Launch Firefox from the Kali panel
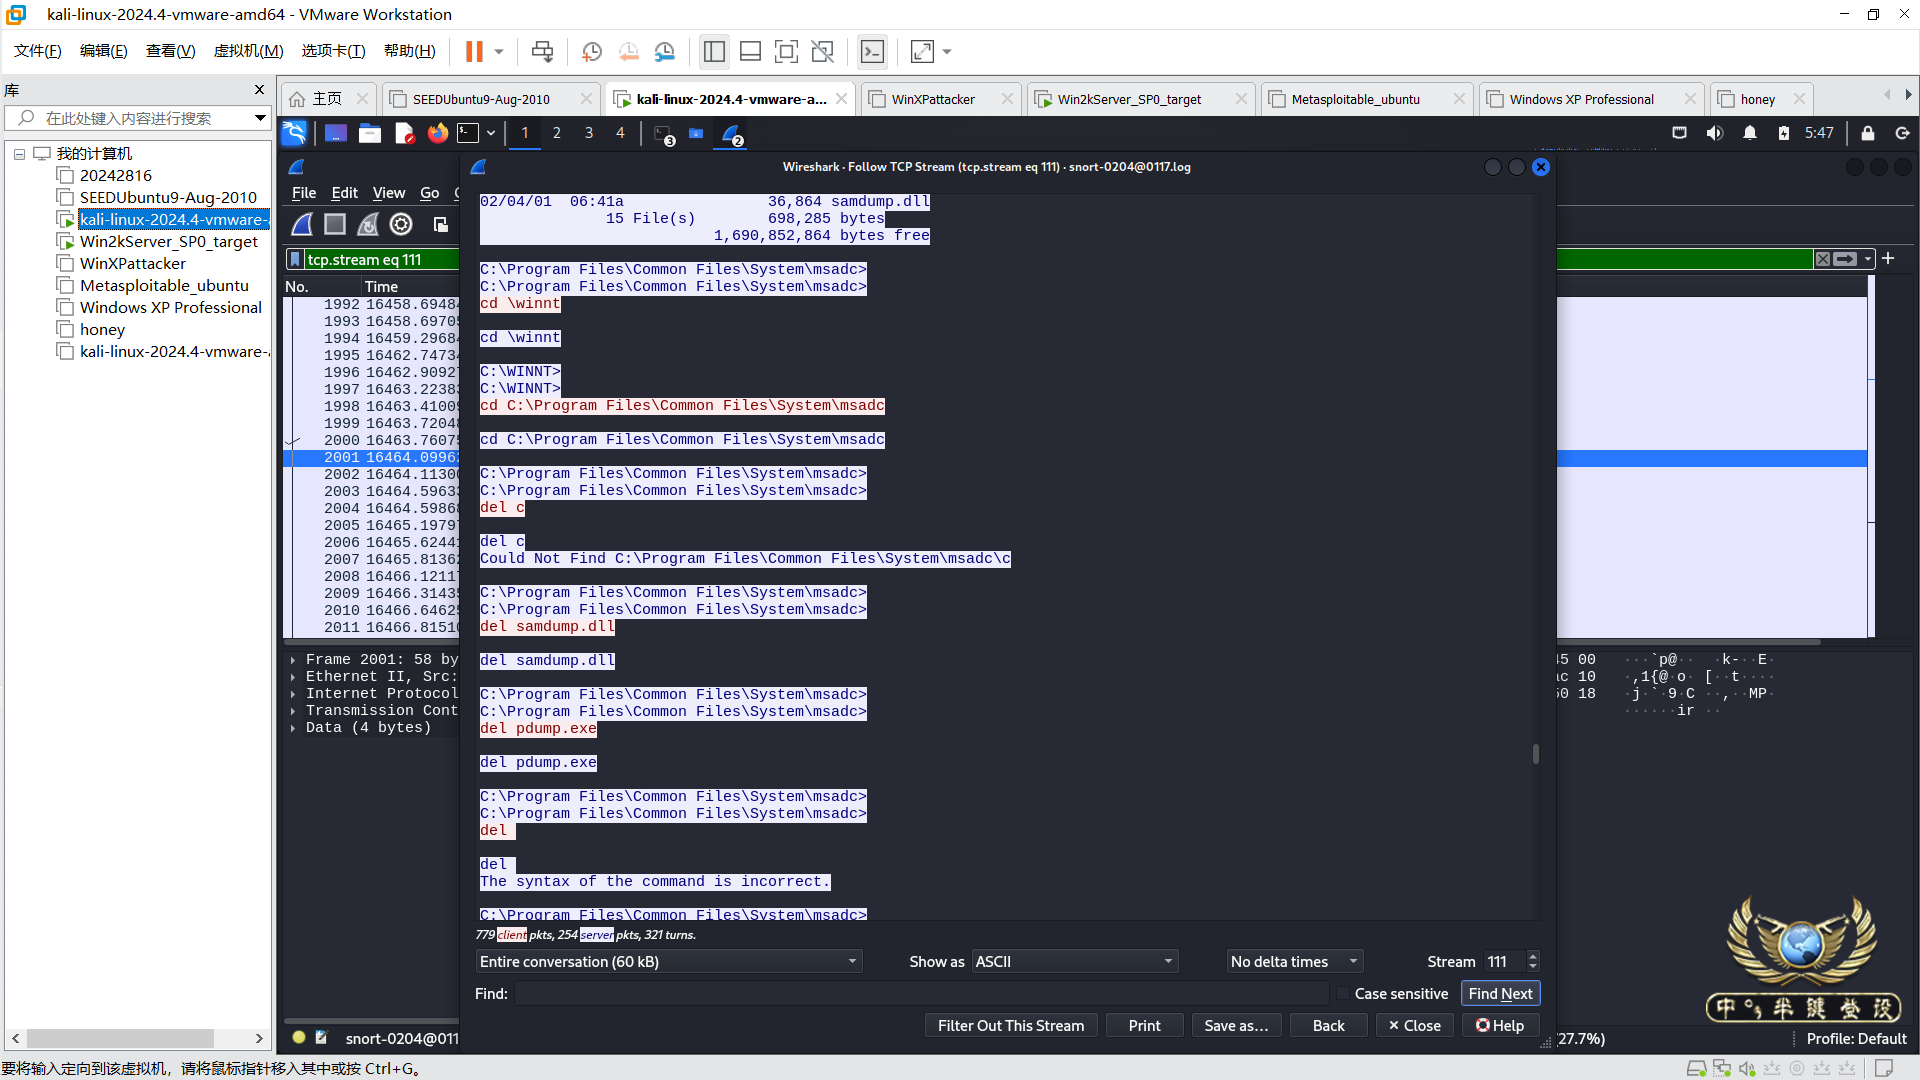 pos(438,133)
